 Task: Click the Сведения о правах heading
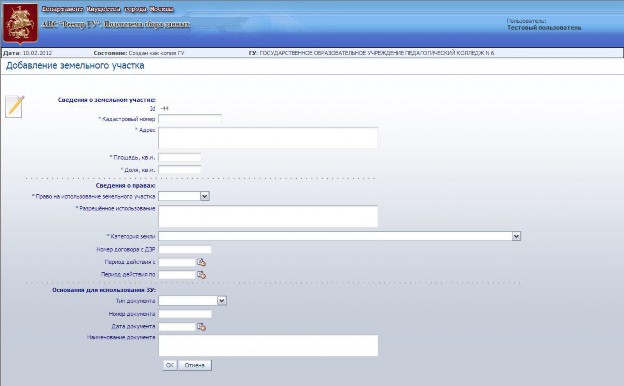tap(125, 186)
